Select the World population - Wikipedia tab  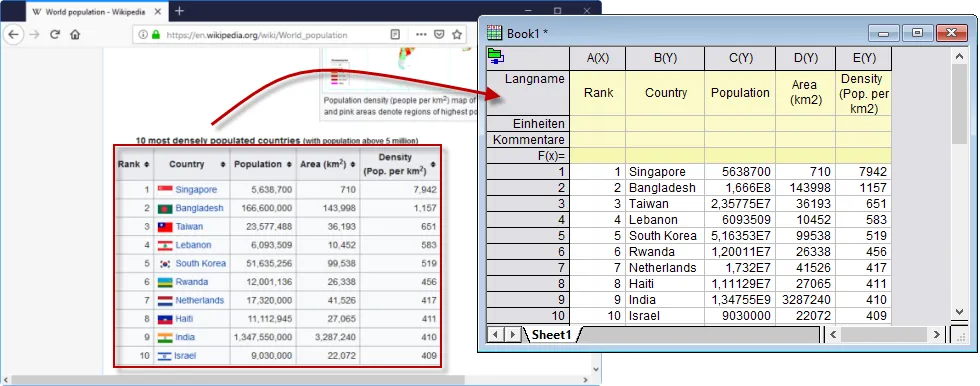pyautogui.click(x=97, y=11)
